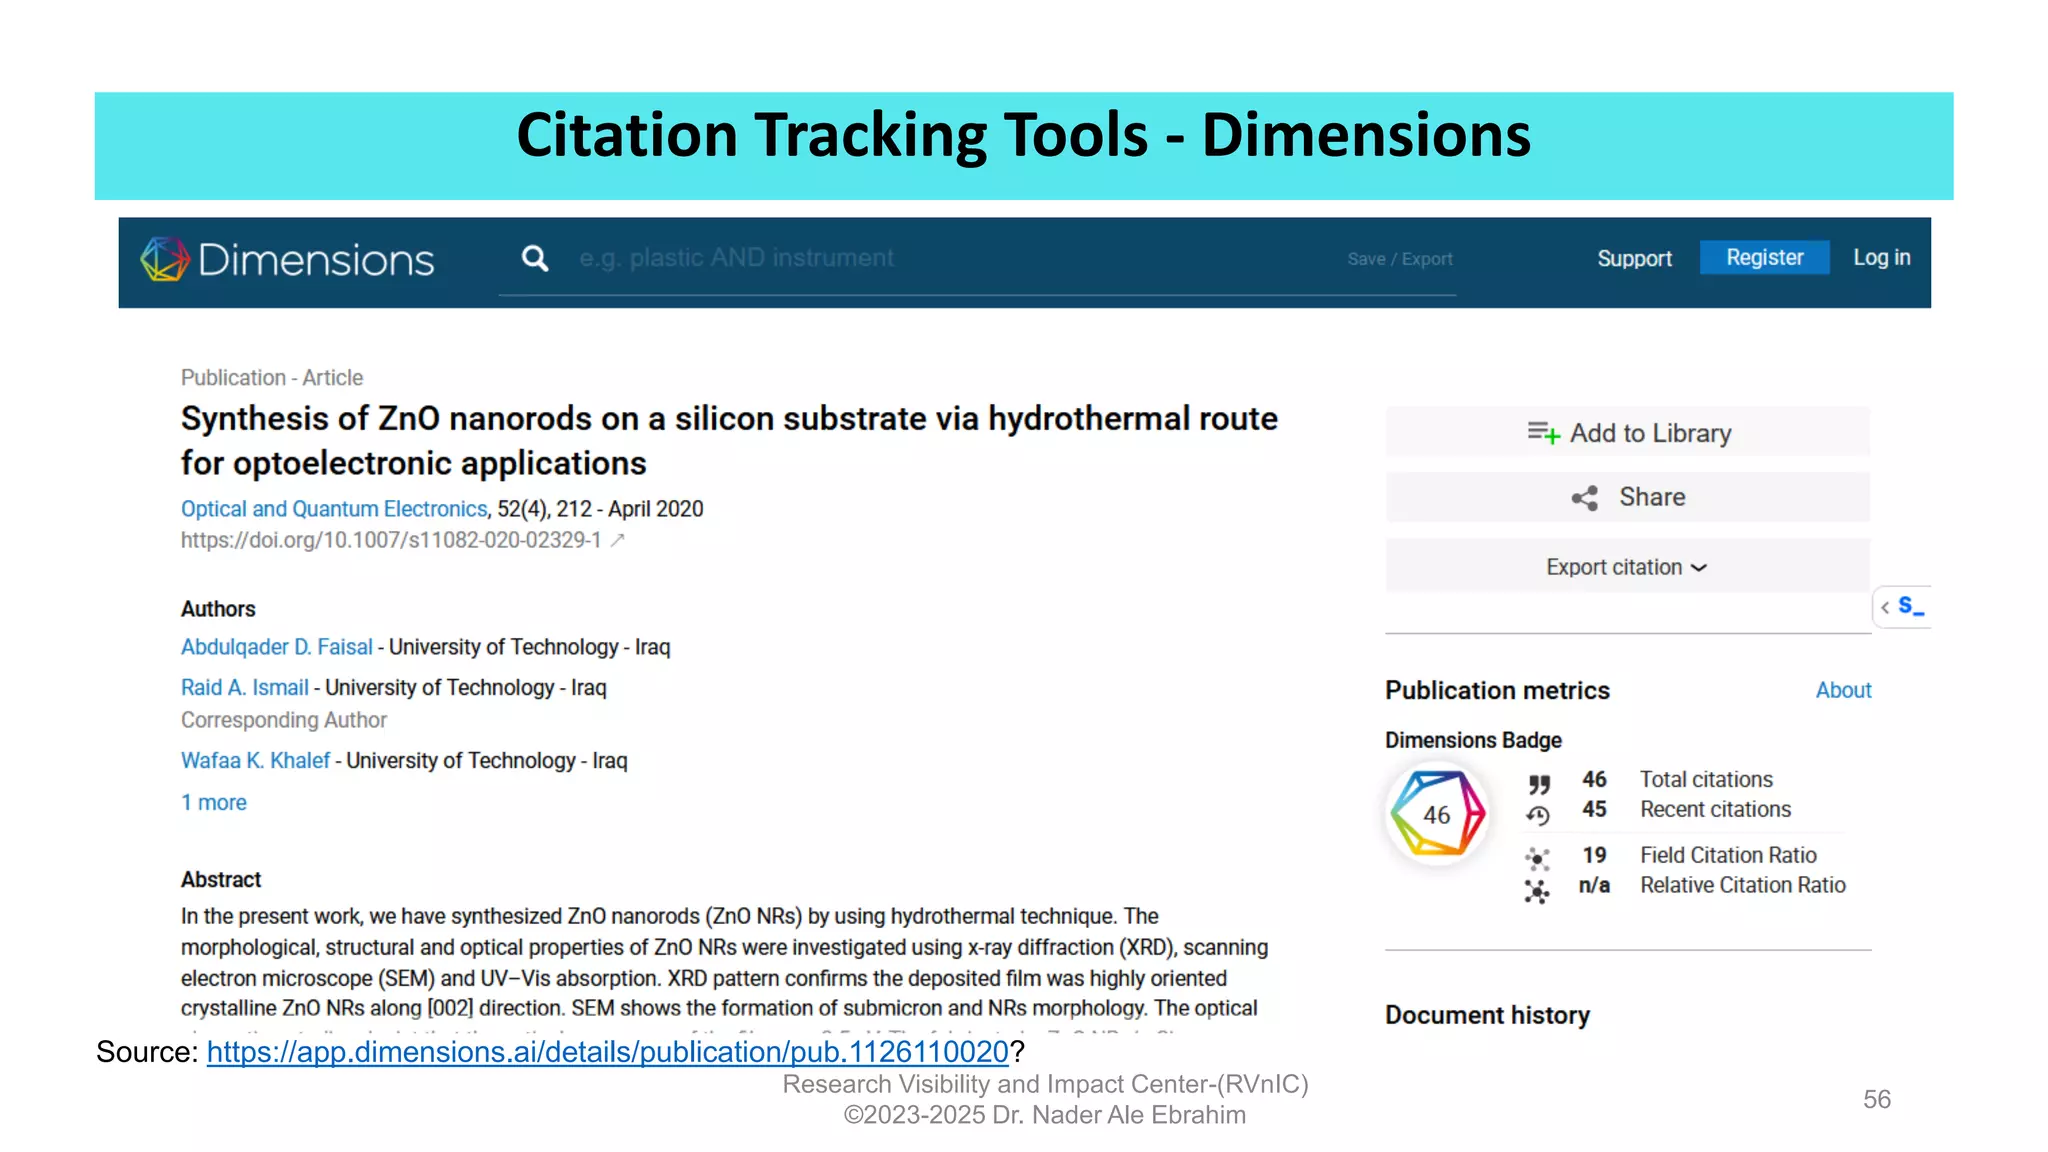Click the Dimensions wordmark text
The width and height of the screenshot is (2048, 1152).
[316, 260]
